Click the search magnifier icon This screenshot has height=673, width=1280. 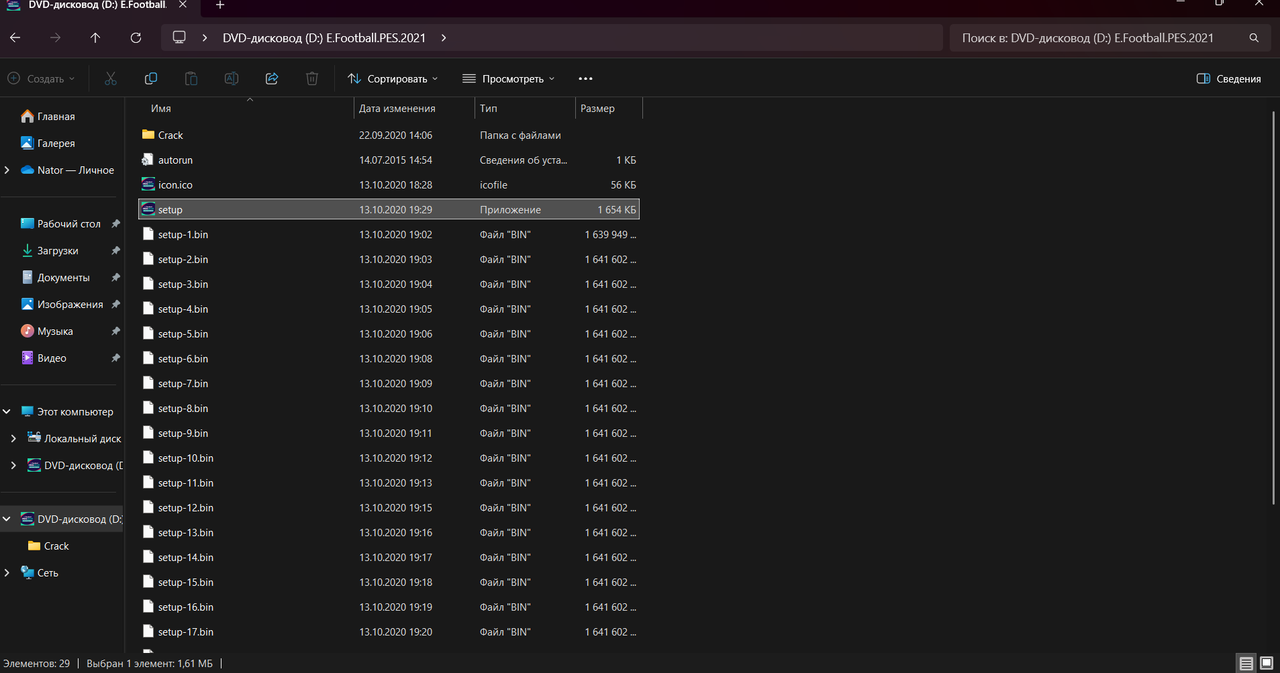(x=1254, y=38)
